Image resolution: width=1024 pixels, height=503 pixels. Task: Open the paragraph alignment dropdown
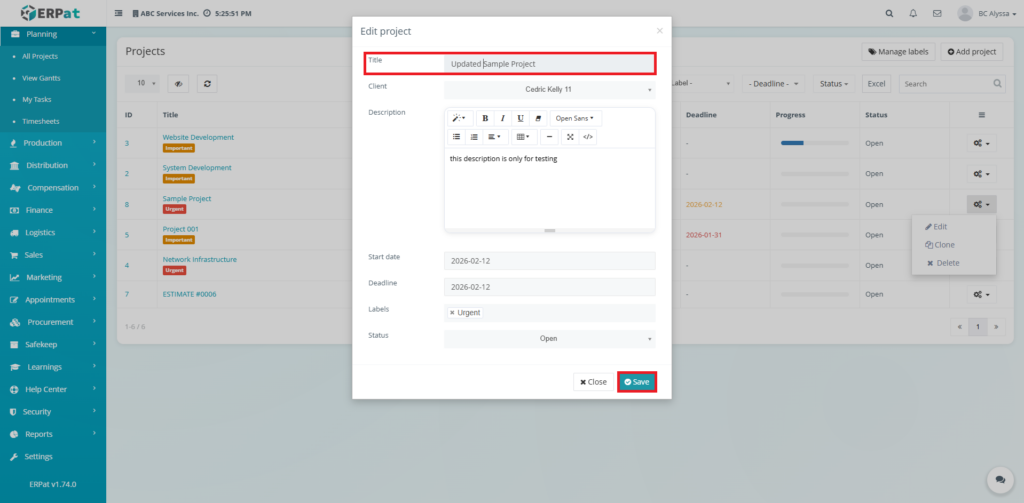coord(496,137)
